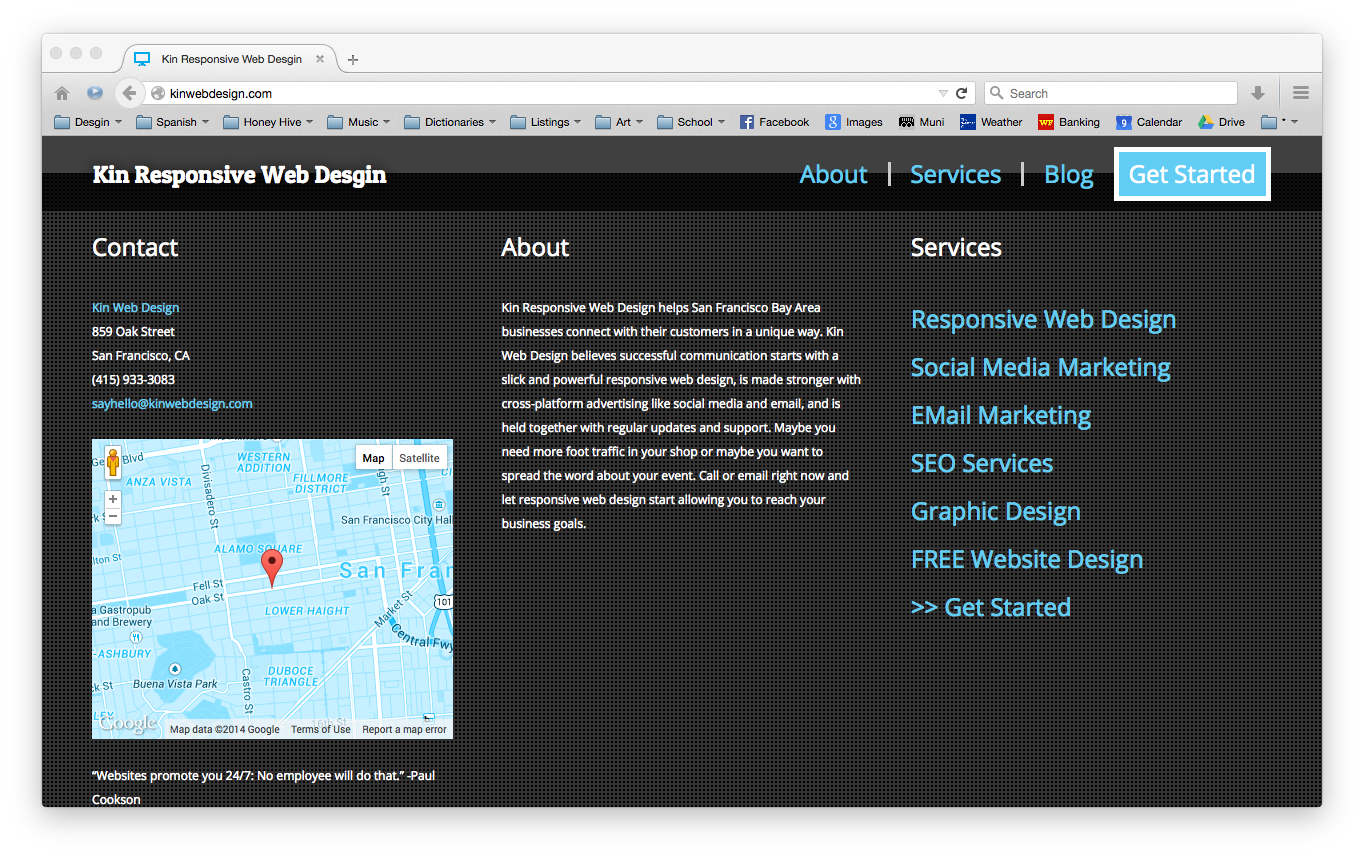The image size is (1364, 857).
Task: Expand the Honey Hive bookmarks folder
Action: point(268,122)
